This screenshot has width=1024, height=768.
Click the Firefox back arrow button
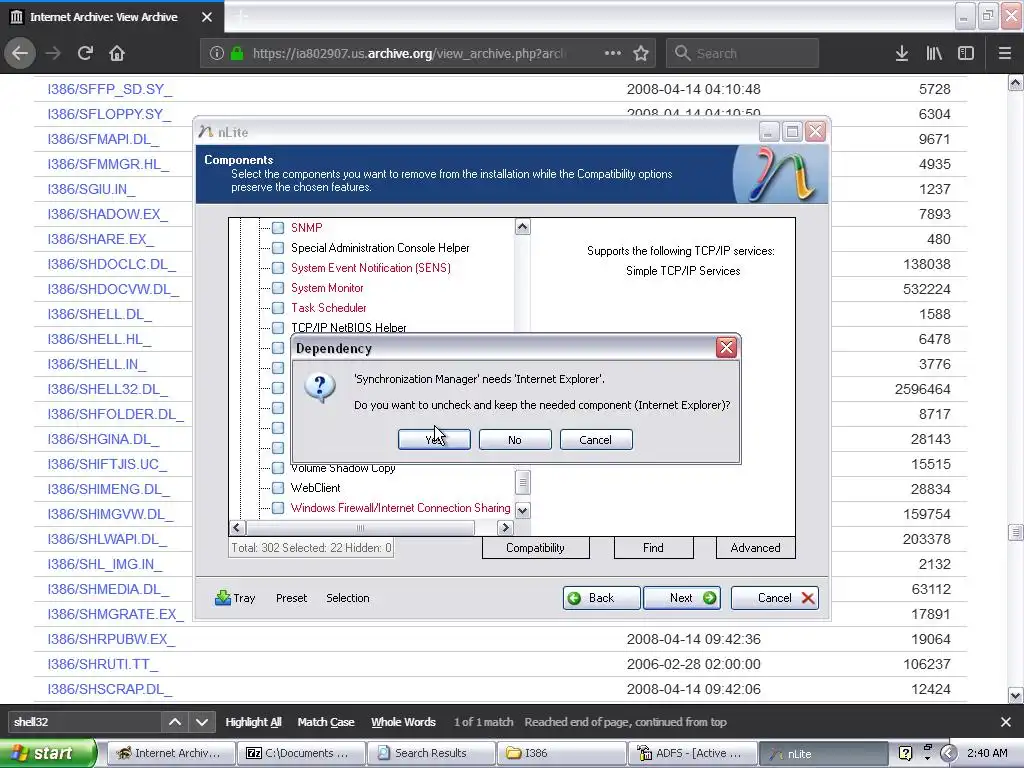pyautogui.click(x=20, y=53)
